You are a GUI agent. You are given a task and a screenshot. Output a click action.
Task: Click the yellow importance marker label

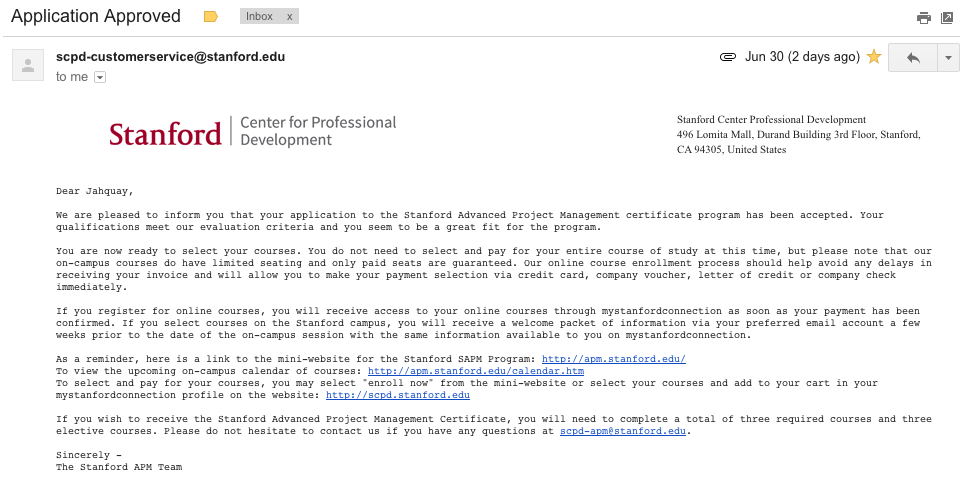click(x=211, y=17)
